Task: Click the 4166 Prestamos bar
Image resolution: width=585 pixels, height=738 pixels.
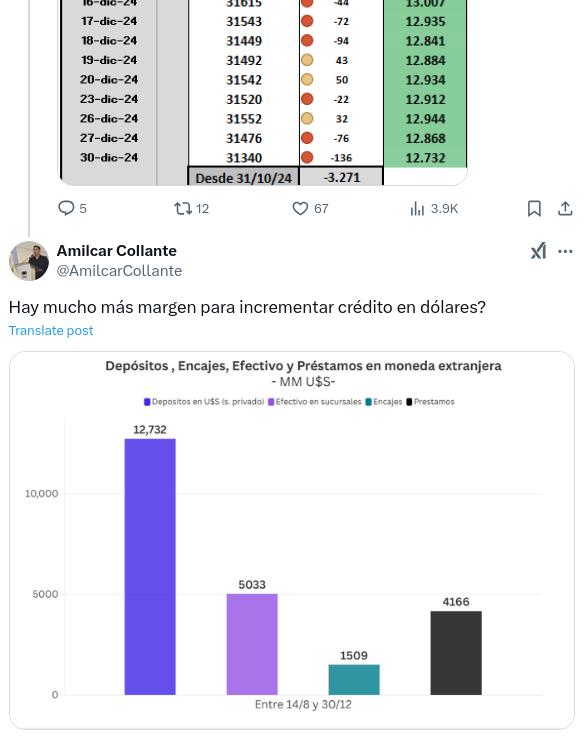Action: pos(456,653)
